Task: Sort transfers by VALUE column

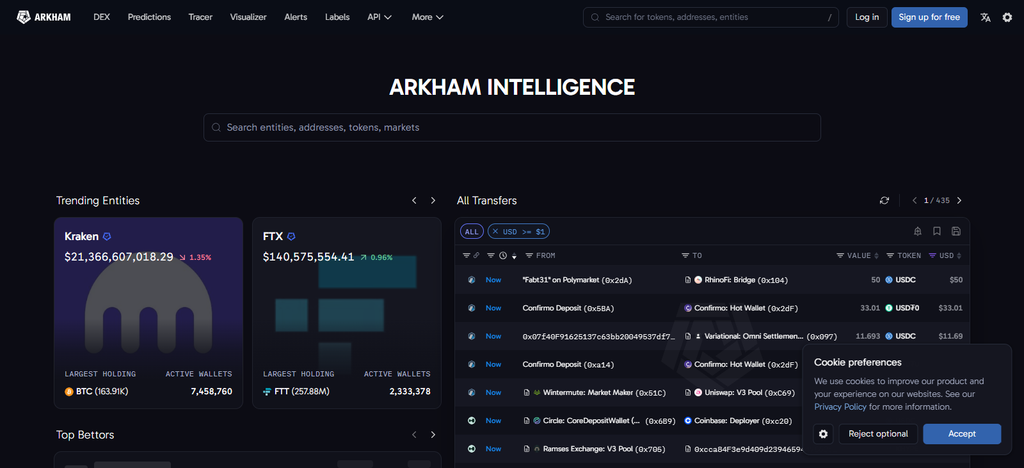Action: [x=876, y=255]
